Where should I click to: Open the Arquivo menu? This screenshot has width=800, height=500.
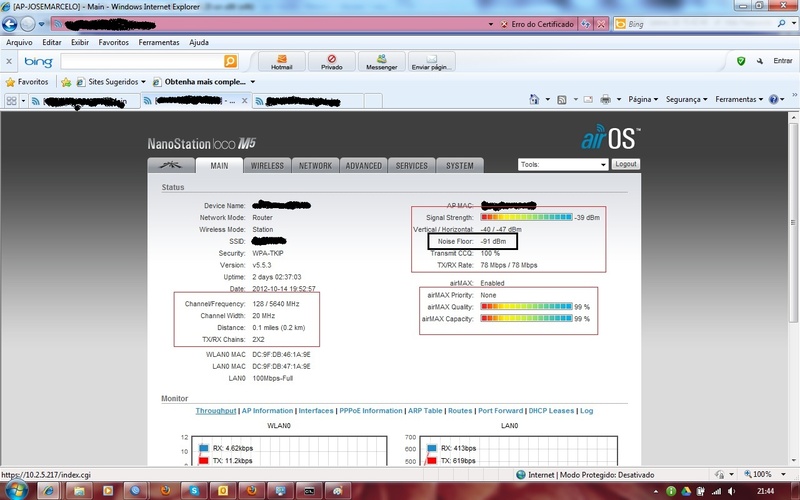(x=19, y=42)
